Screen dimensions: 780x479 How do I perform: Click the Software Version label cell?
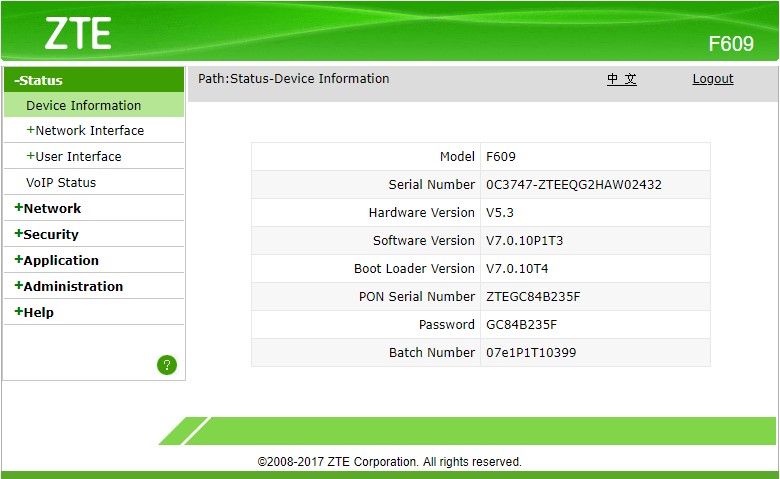[x=366, y=240]
